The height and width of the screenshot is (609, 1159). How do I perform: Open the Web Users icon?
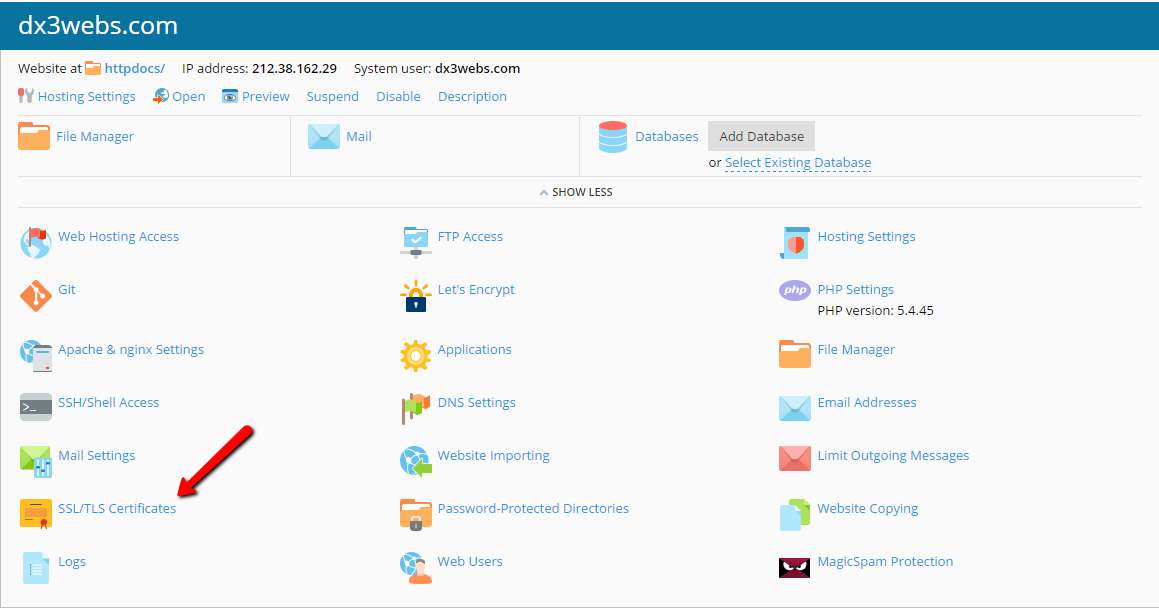pos(415,568)
